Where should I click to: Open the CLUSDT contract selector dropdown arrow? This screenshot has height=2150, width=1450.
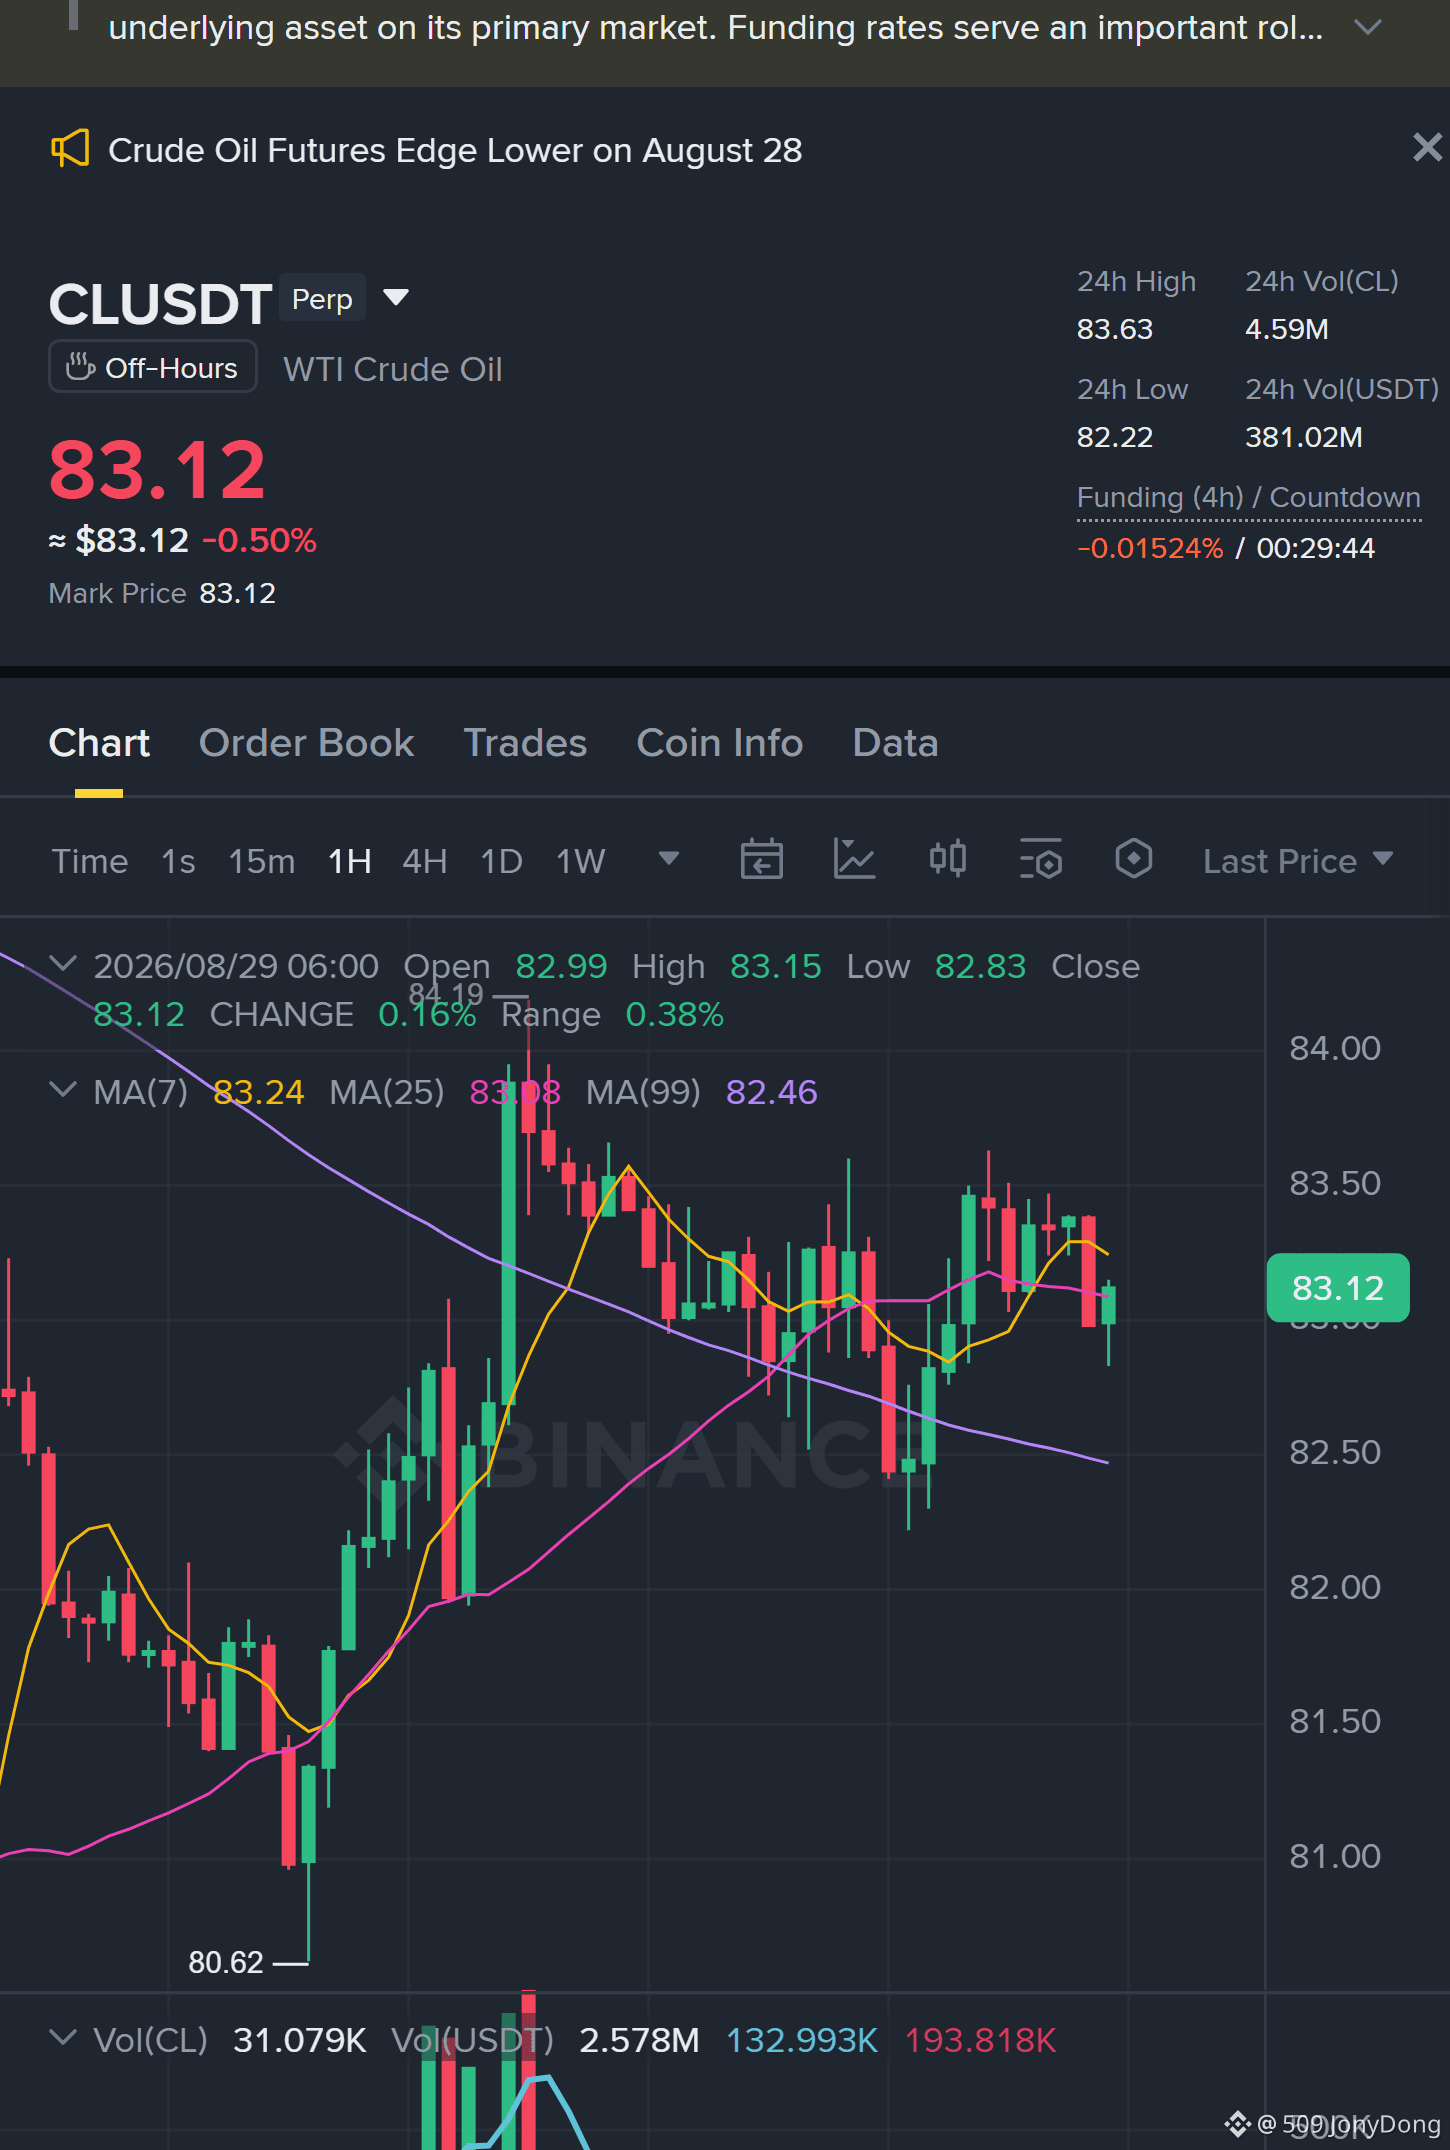396,297
